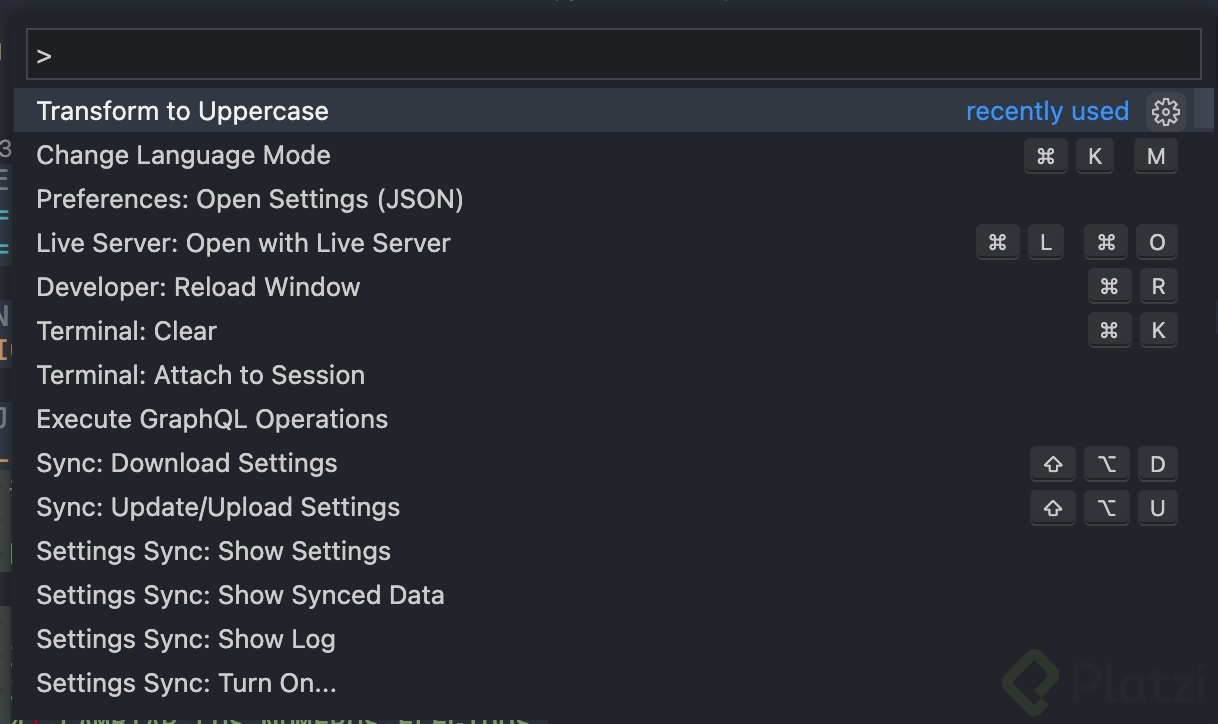Run the Terminal: Clear command
The width and height of the screenshot is (1218, 724).
click(x=606, y=331)
